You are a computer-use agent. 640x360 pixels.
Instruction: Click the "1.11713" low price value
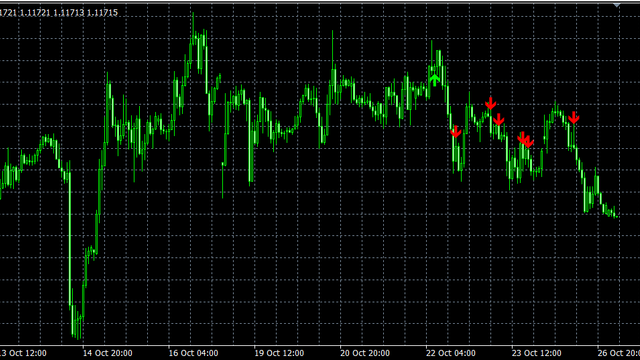[69, 13]
